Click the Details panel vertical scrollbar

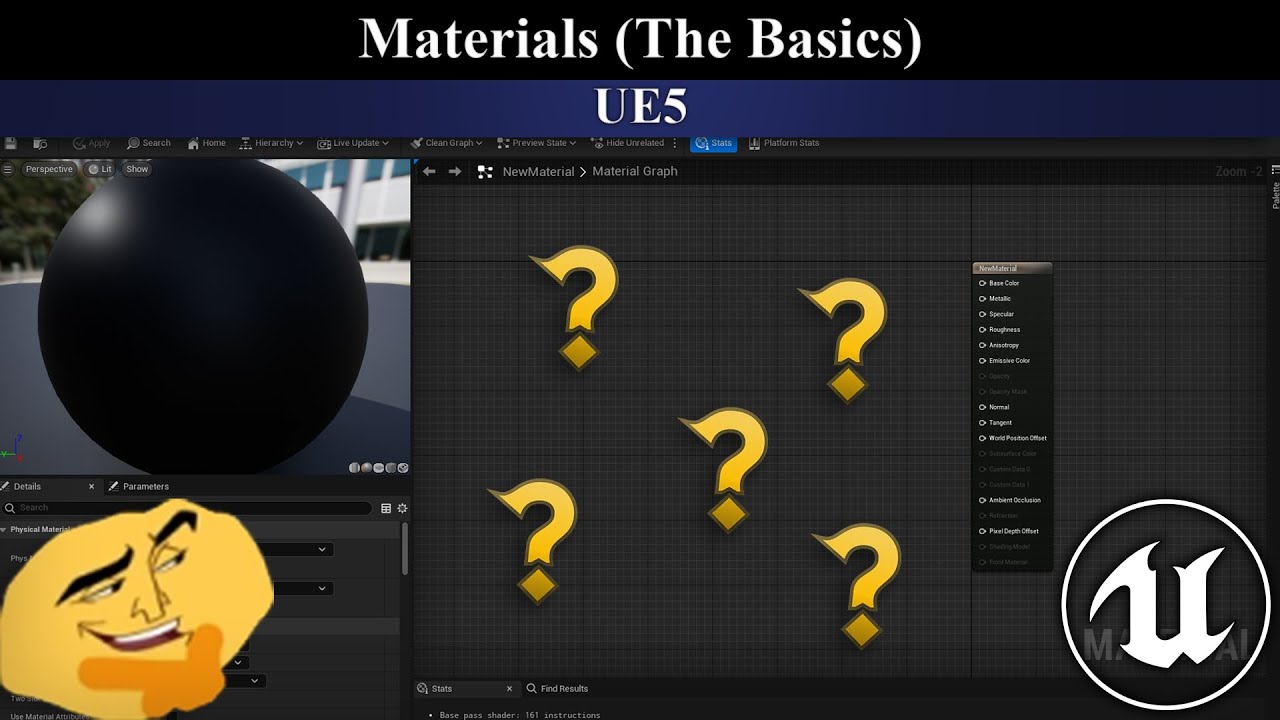[404, 548]
